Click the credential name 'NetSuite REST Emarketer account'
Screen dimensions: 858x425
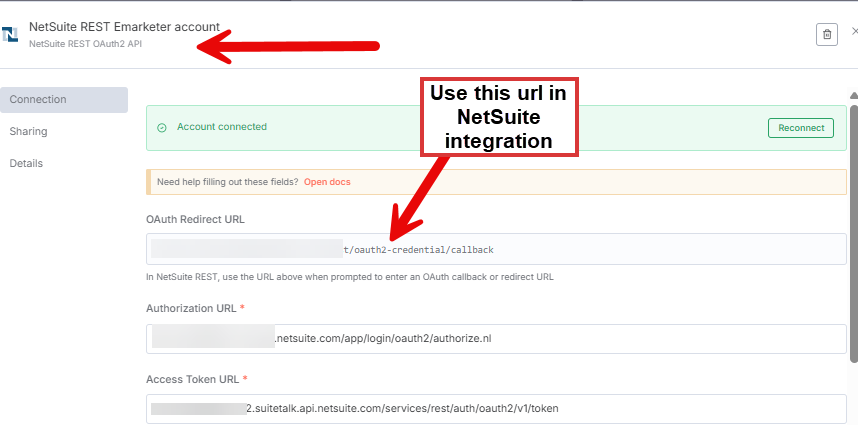pos(124,27)
